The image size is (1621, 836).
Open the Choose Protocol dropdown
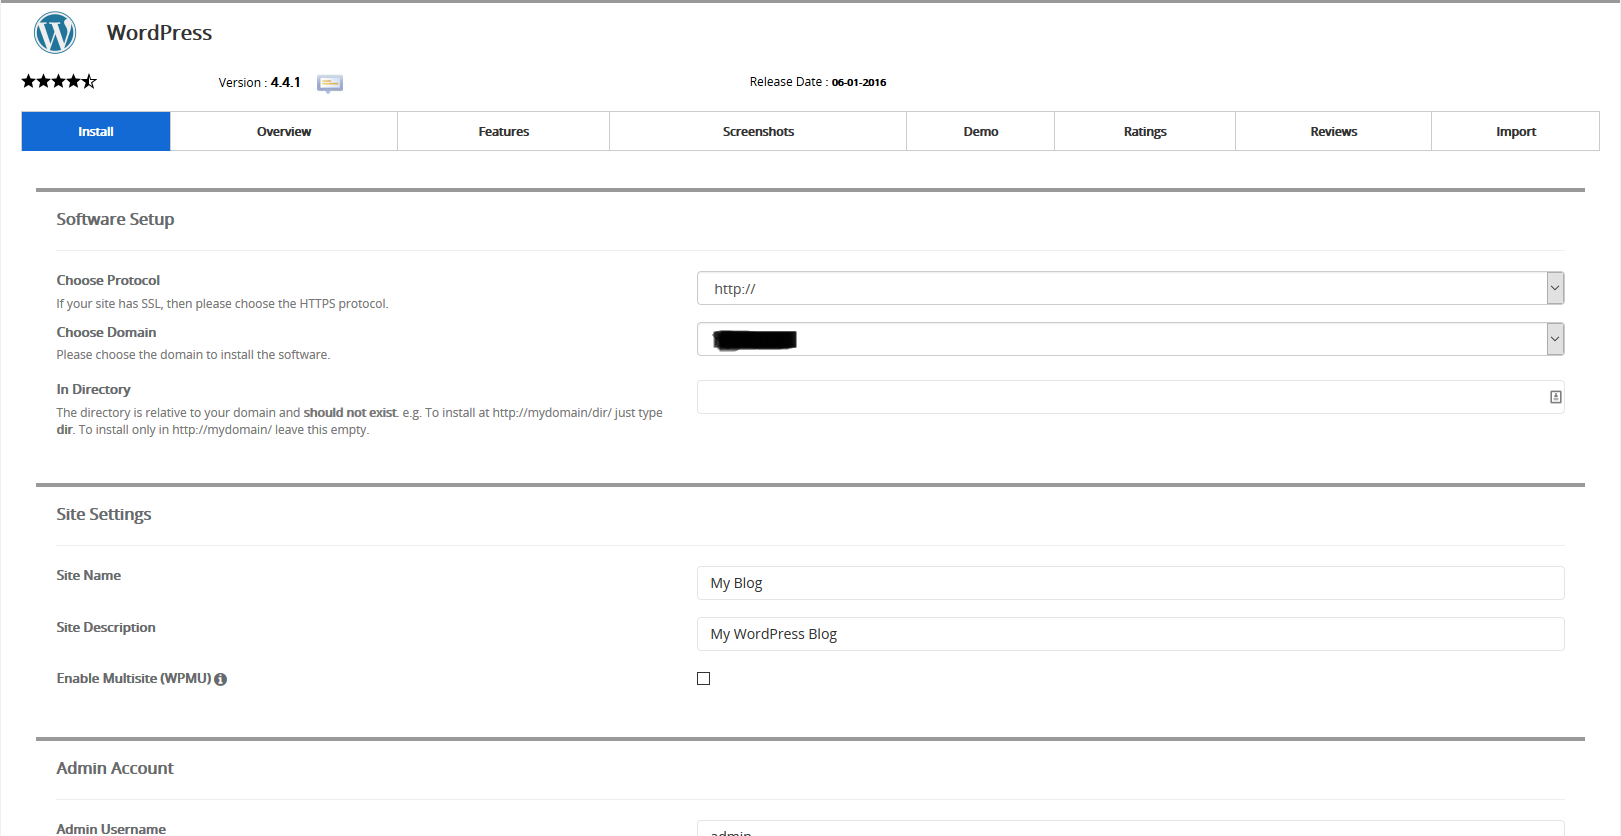click(x=1130, y=288)
